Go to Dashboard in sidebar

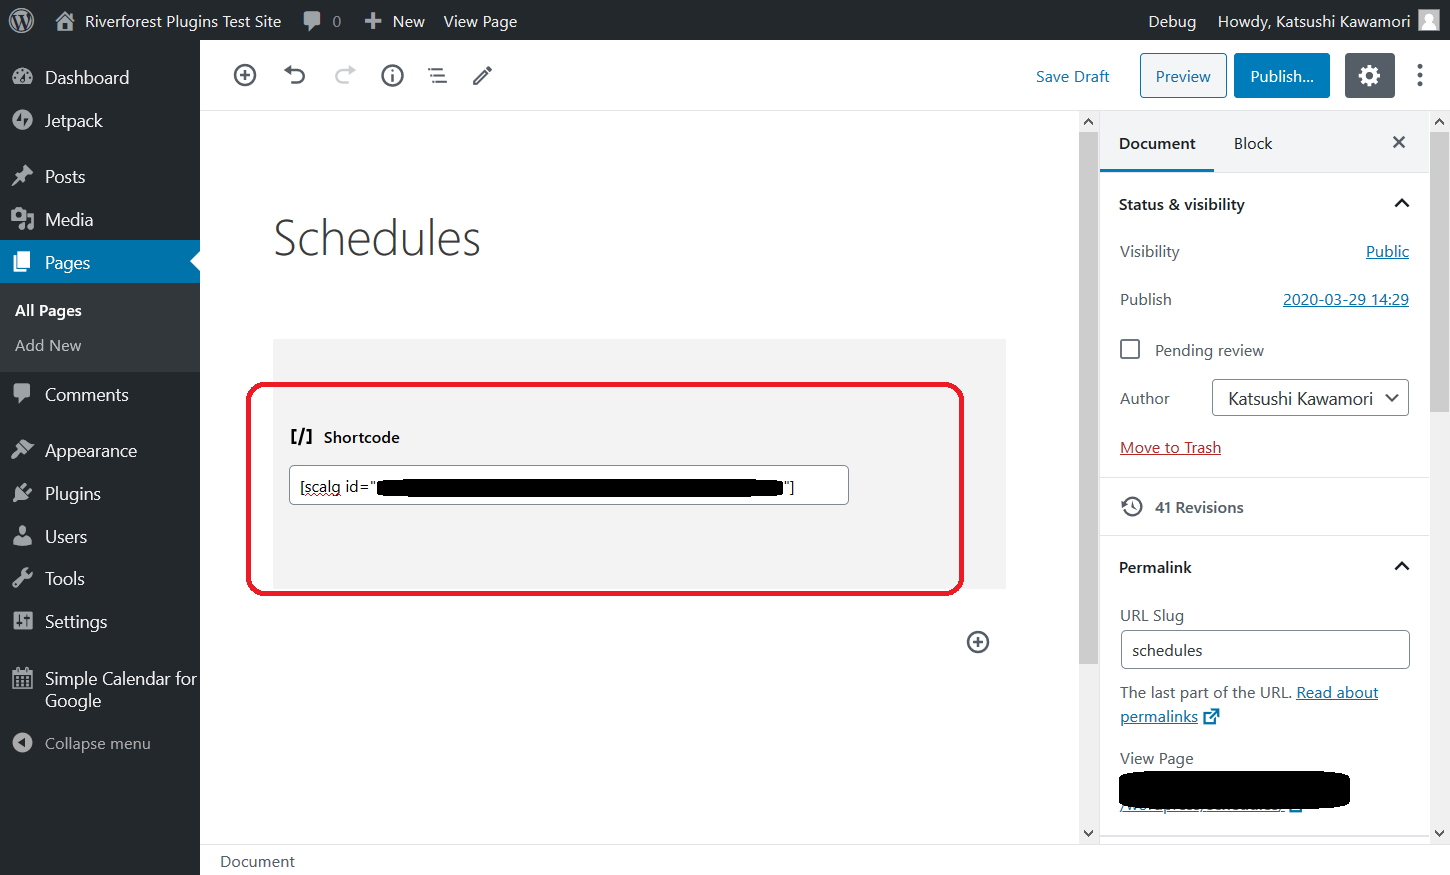point(87,77)
